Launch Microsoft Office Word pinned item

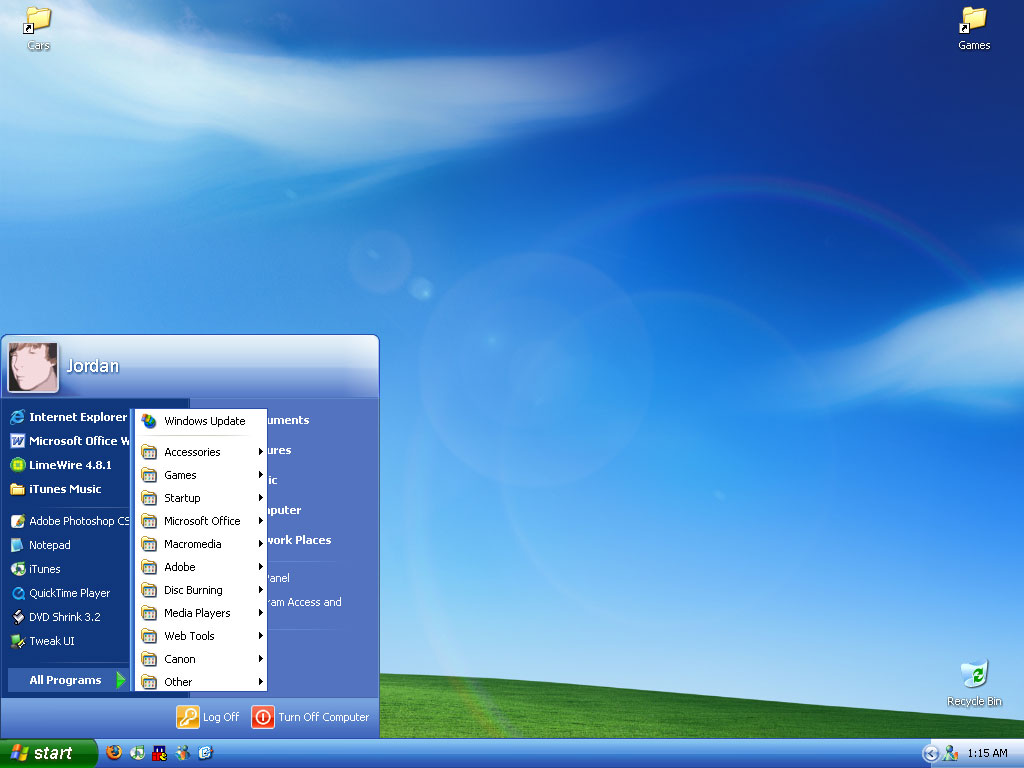(x=69, y=441)
